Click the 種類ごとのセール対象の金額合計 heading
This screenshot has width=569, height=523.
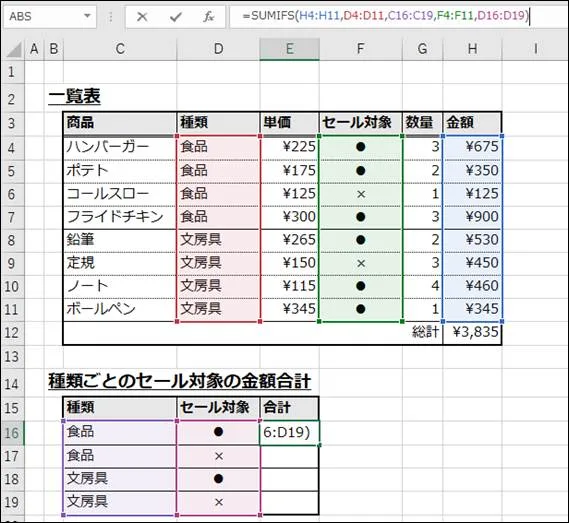180,382
